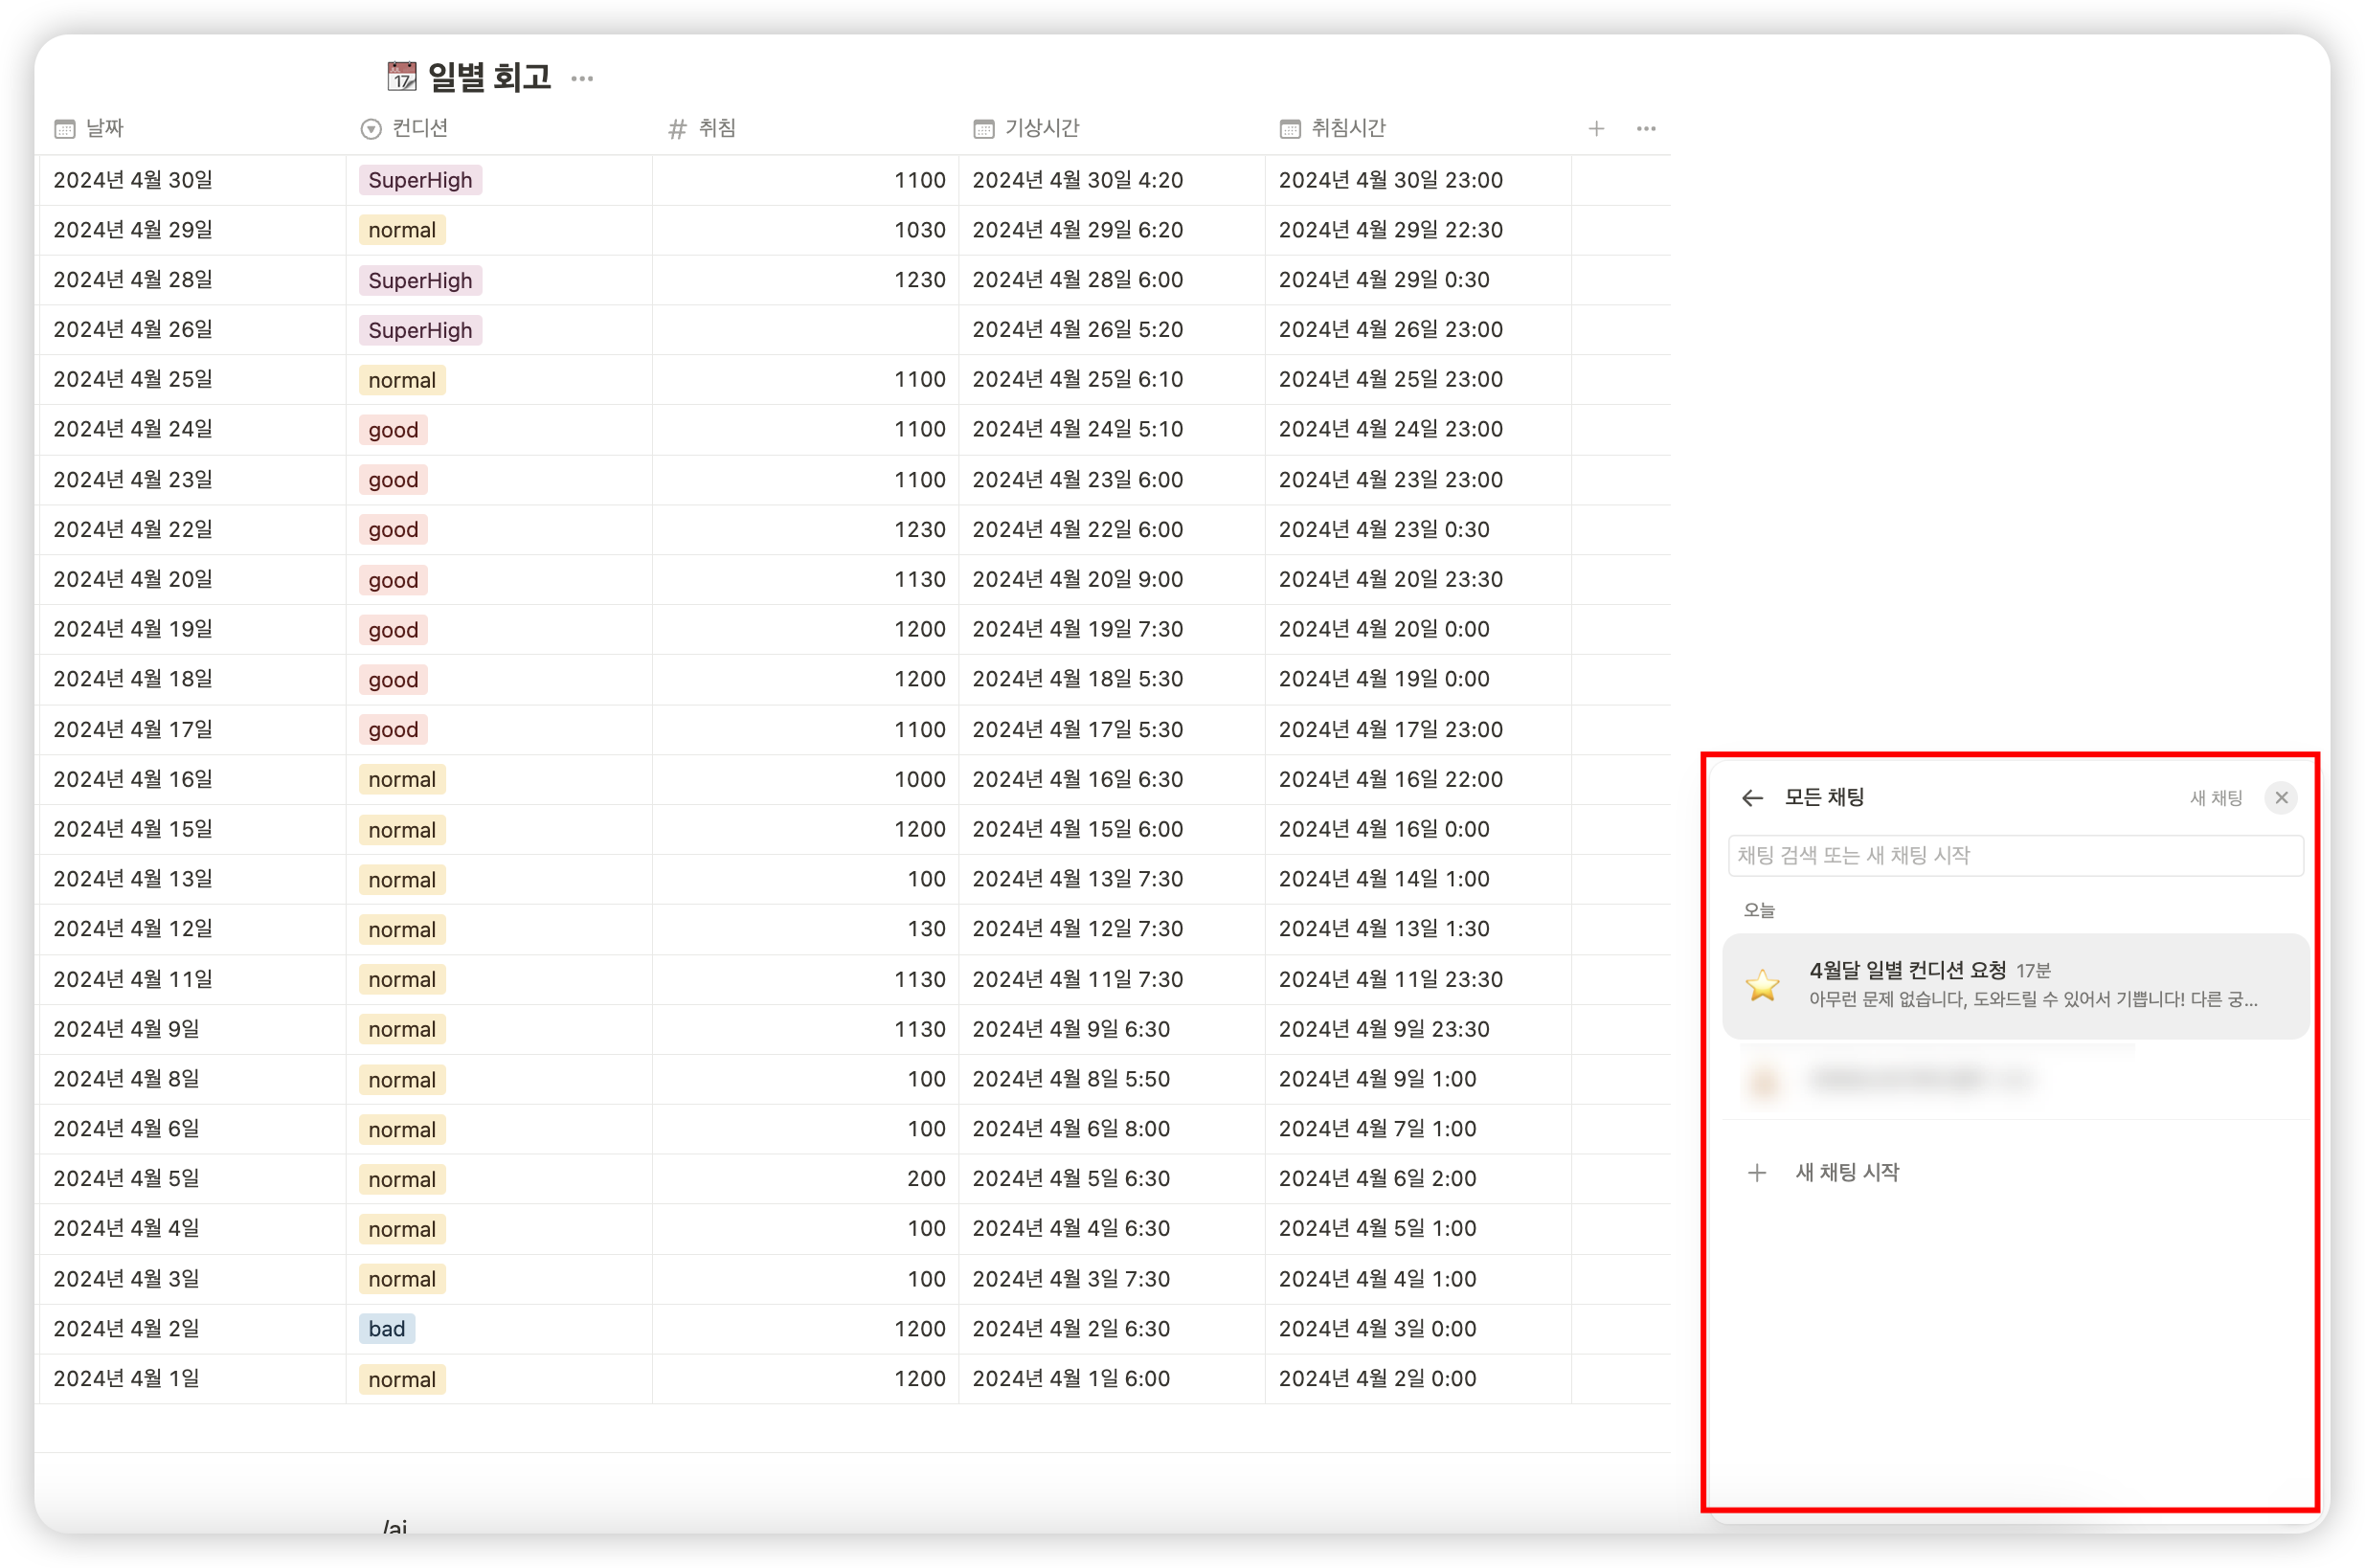
Task: Open the 취침시간 column header menu
Action: 1418,128
